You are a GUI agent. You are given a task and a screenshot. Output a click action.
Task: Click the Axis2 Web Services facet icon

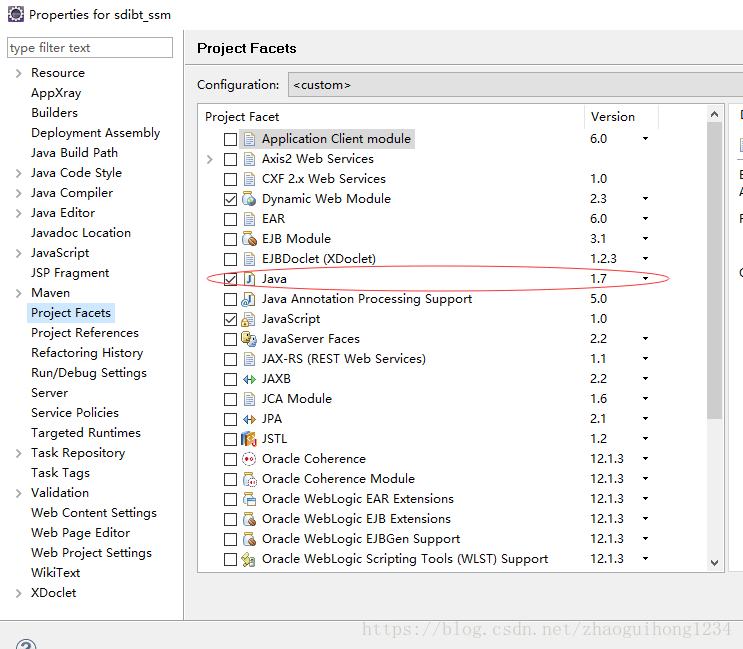(249, 159)
